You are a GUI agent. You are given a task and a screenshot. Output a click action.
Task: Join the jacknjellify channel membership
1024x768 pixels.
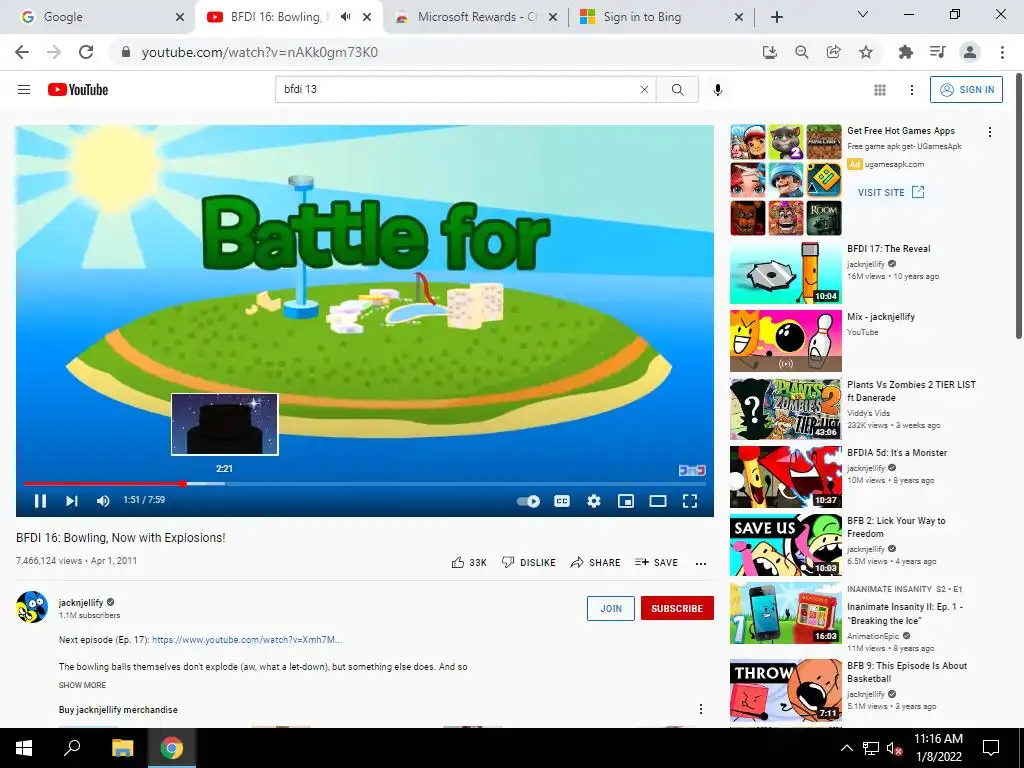tap(611, 608)
